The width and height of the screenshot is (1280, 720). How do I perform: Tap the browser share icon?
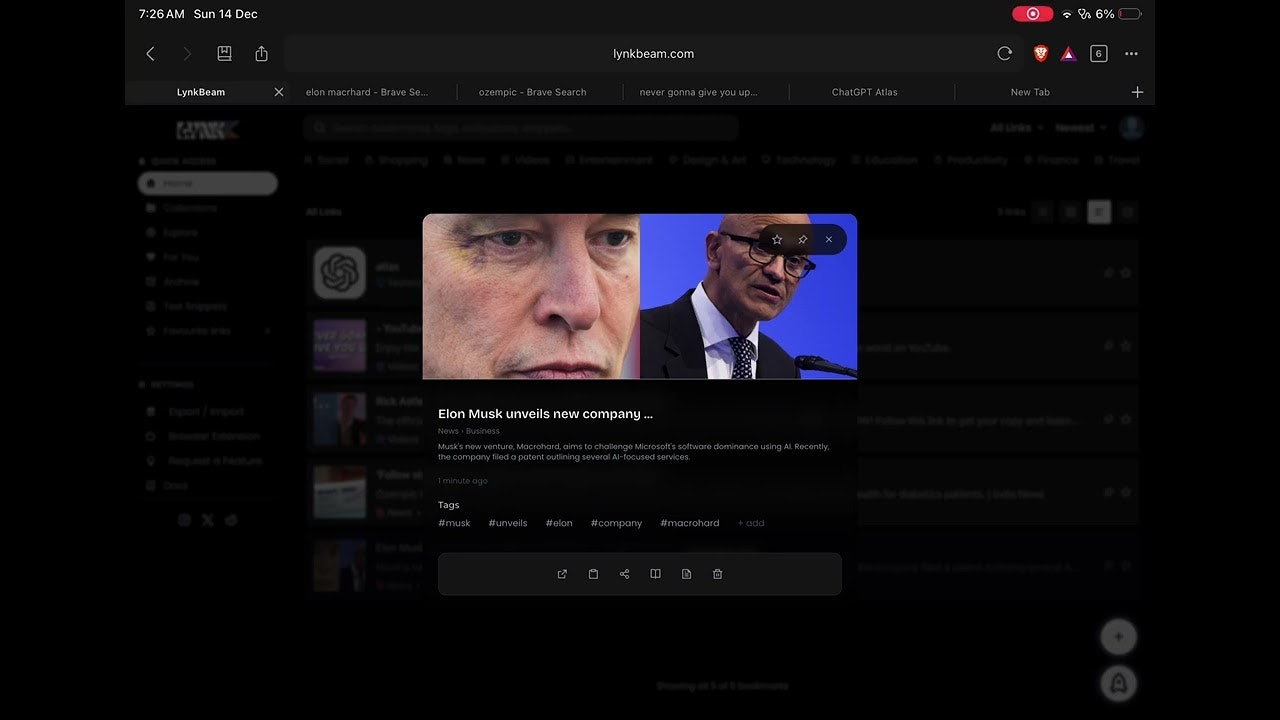coord(261,54)
